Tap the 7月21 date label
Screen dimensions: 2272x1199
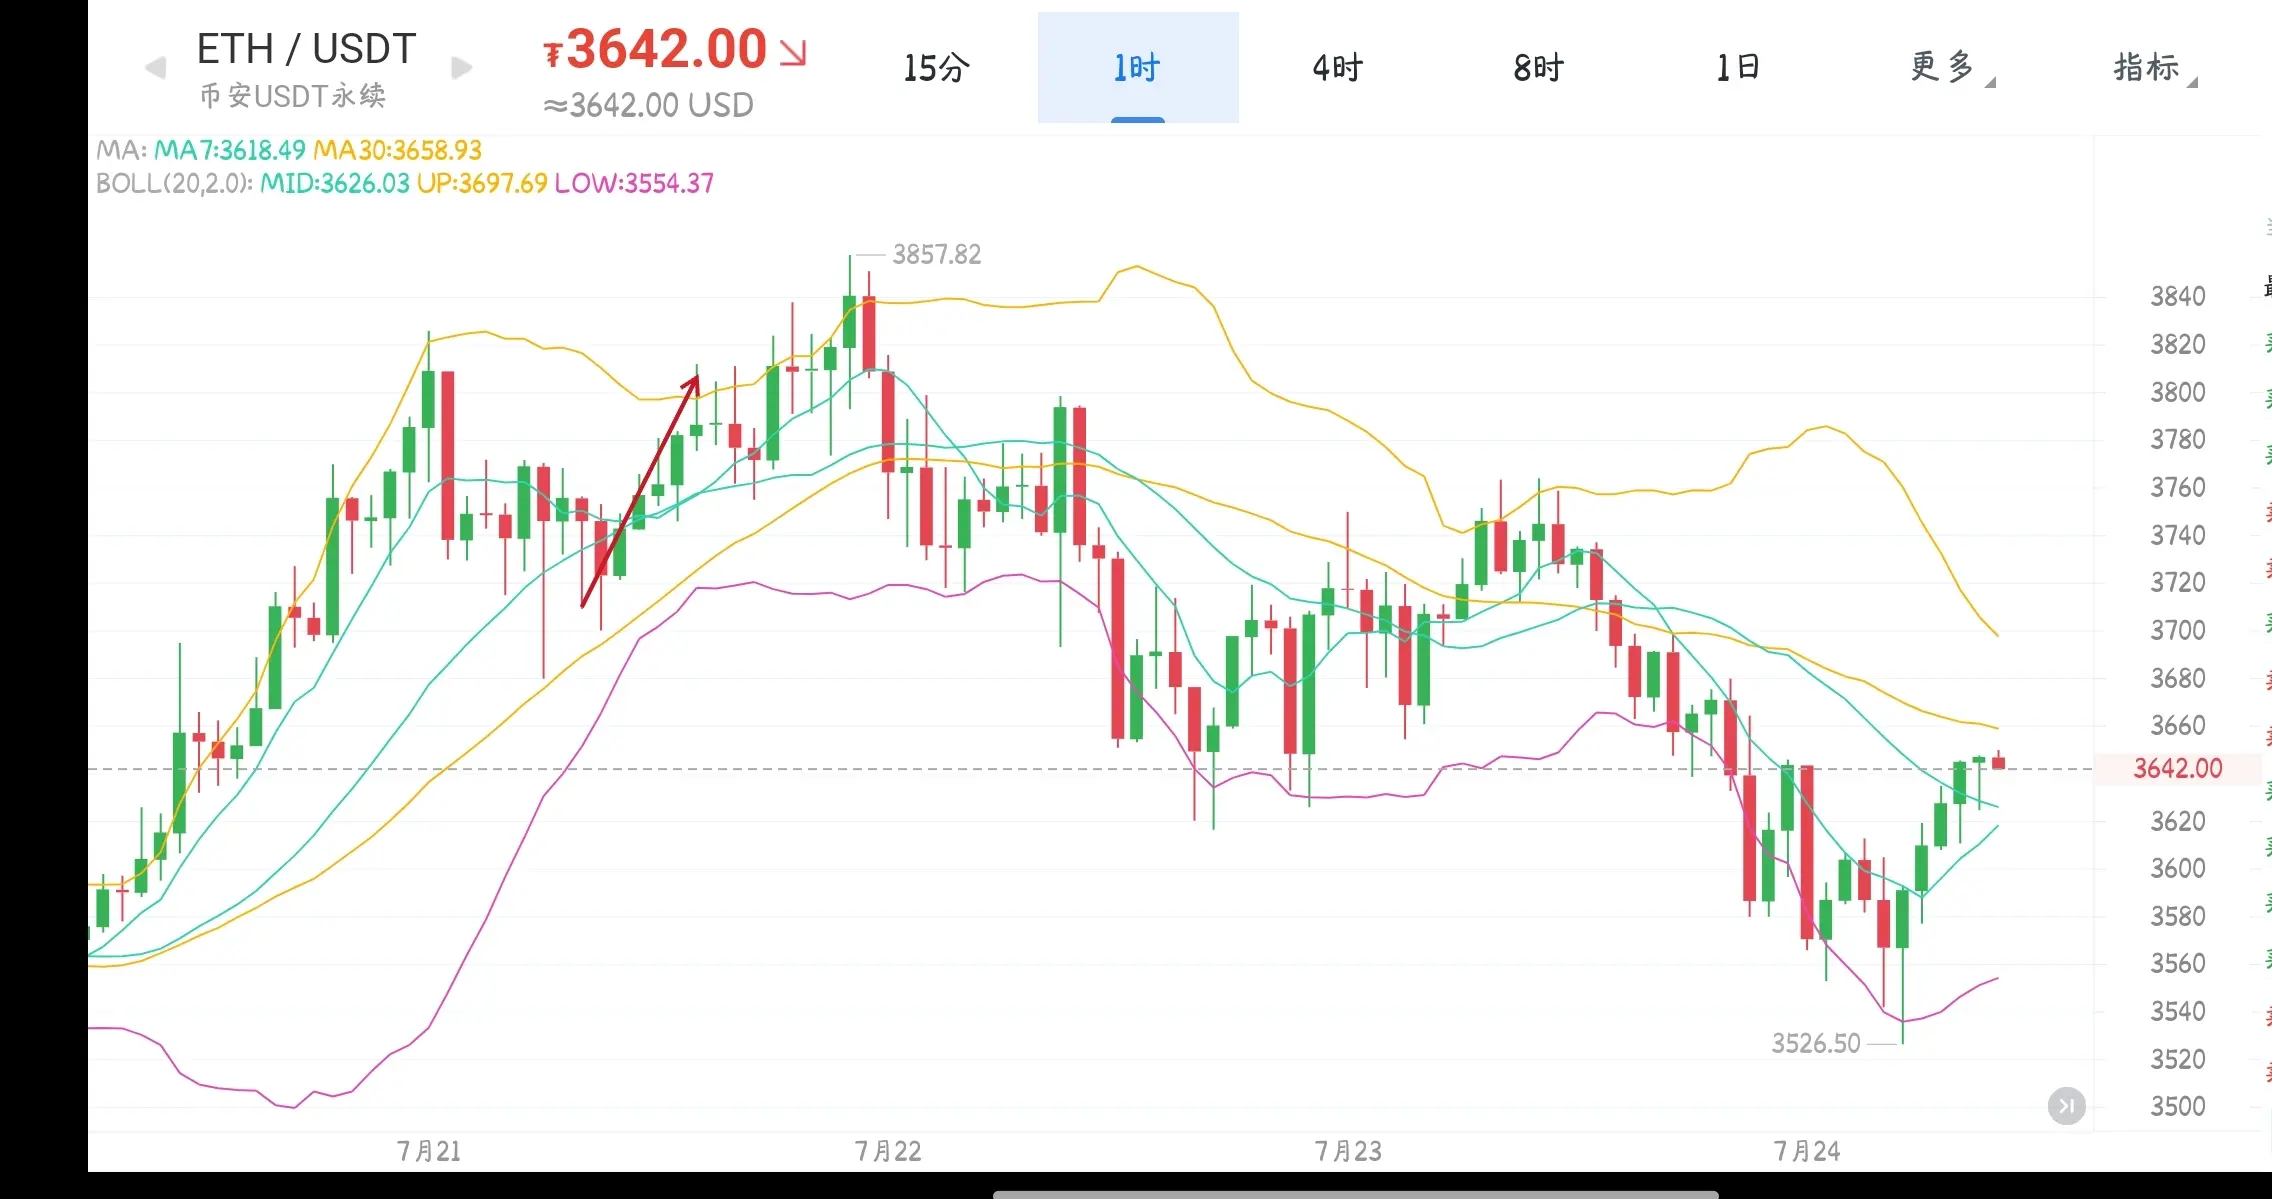[x=429, y=1151]
